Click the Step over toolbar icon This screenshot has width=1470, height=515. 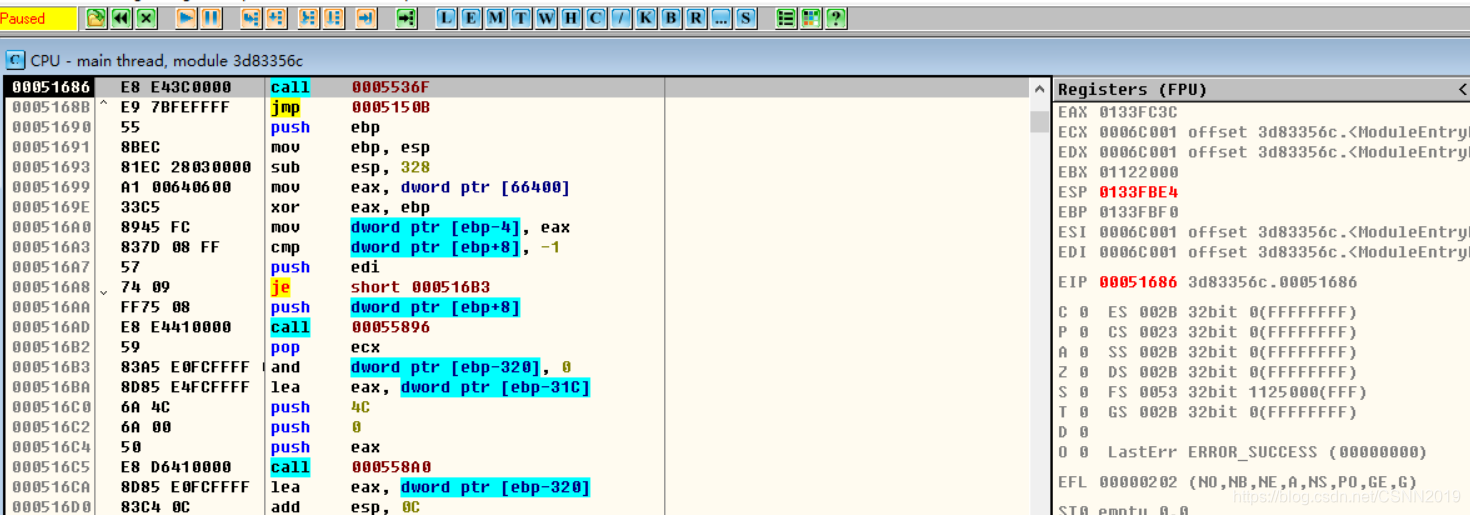pos(276,18)
